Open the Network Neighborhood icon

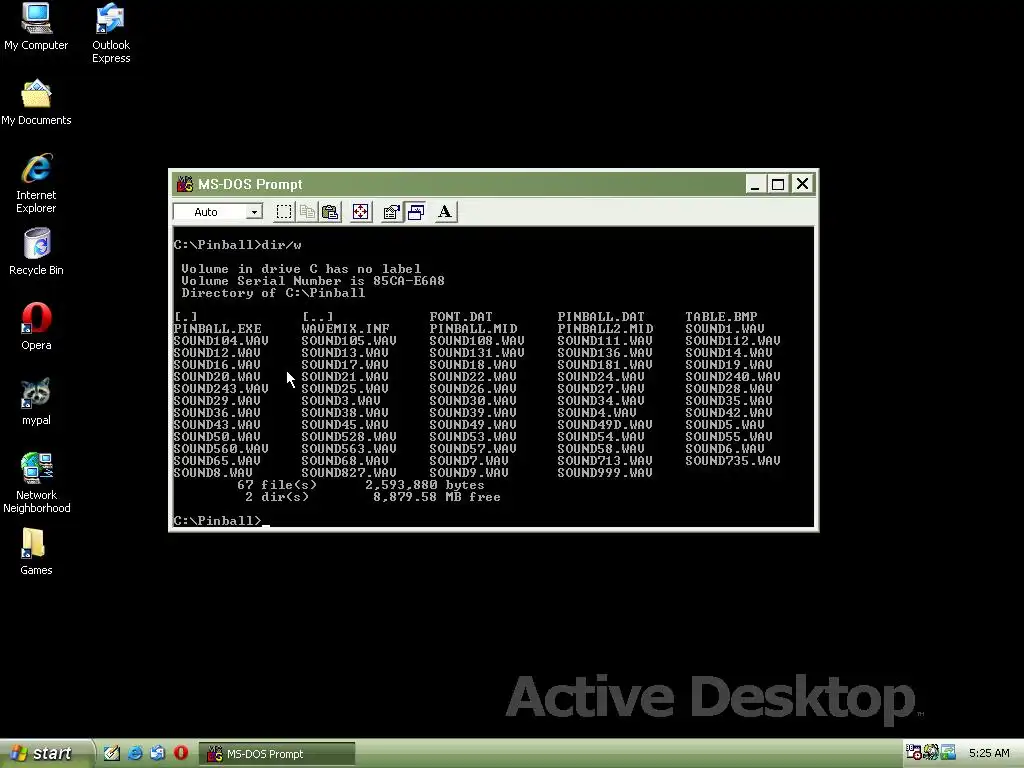pos(36,483)
